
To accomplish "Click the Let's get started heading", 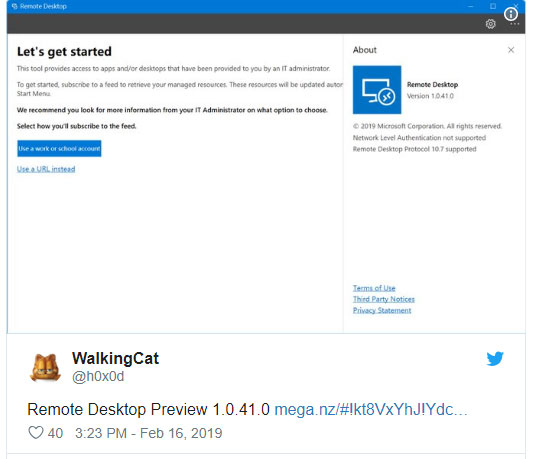I will pos(64,52).
